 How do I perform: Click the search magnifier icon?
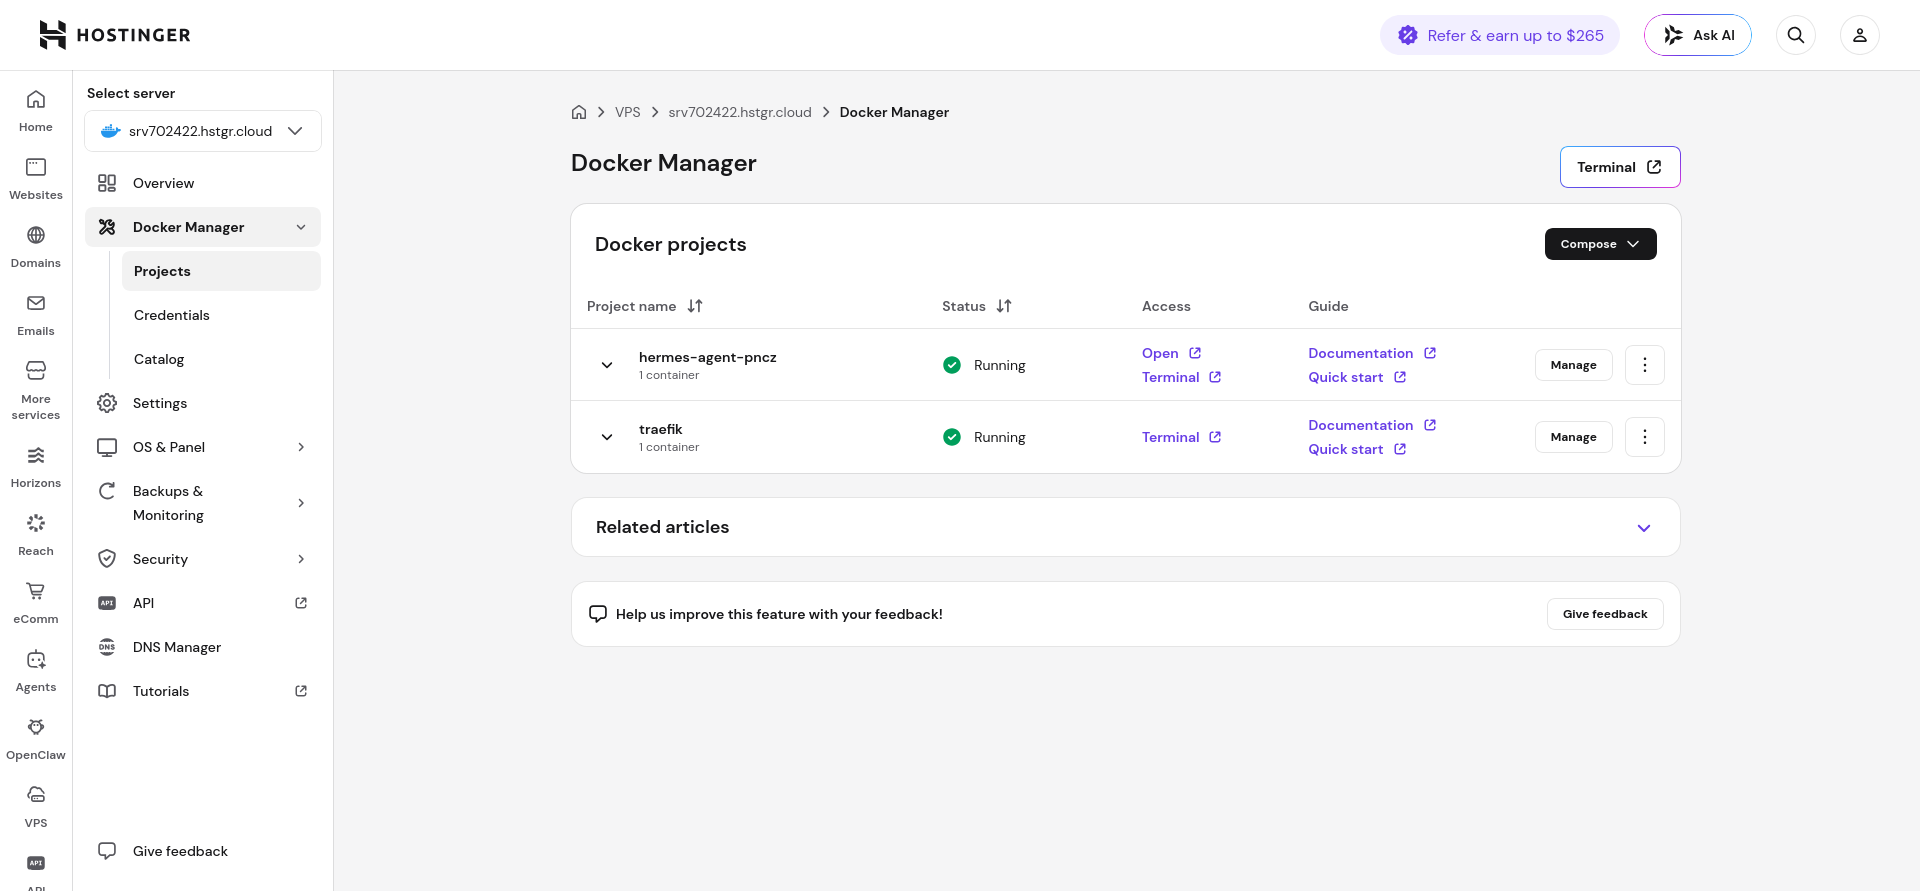pos(1796,35)
